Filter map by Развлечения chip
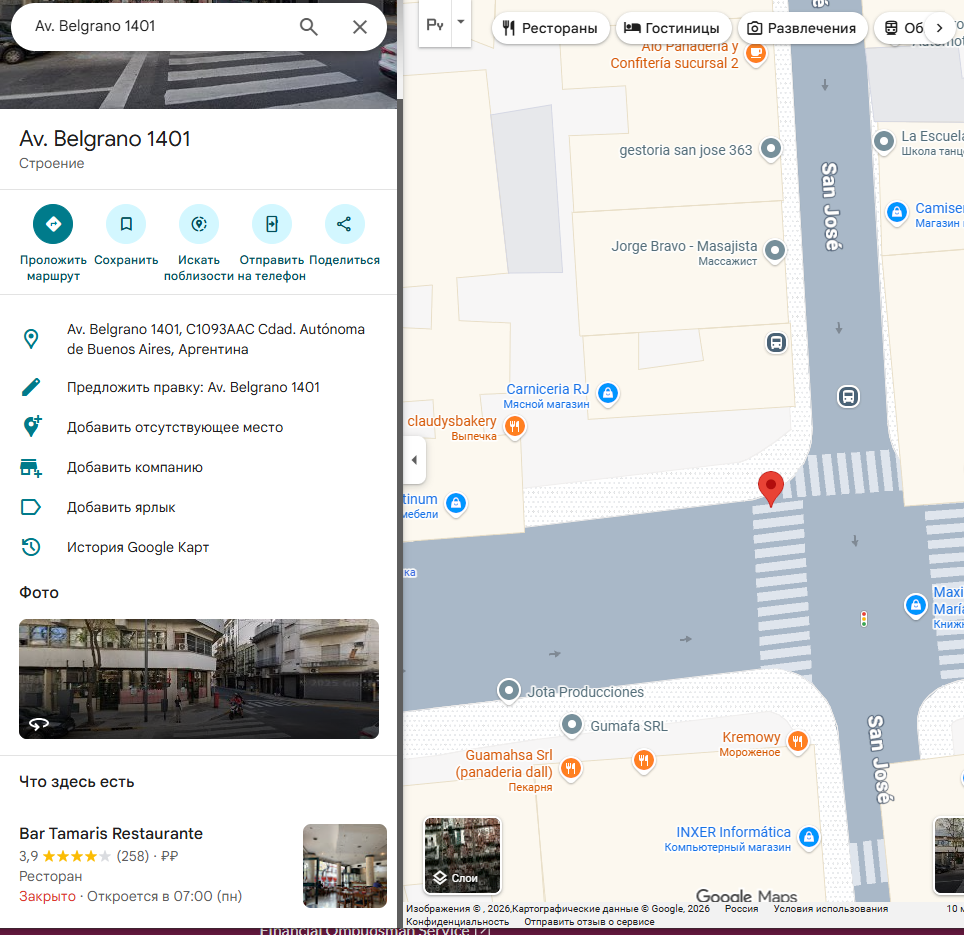Screen dimensions: 964x935 tap(802, 28)
